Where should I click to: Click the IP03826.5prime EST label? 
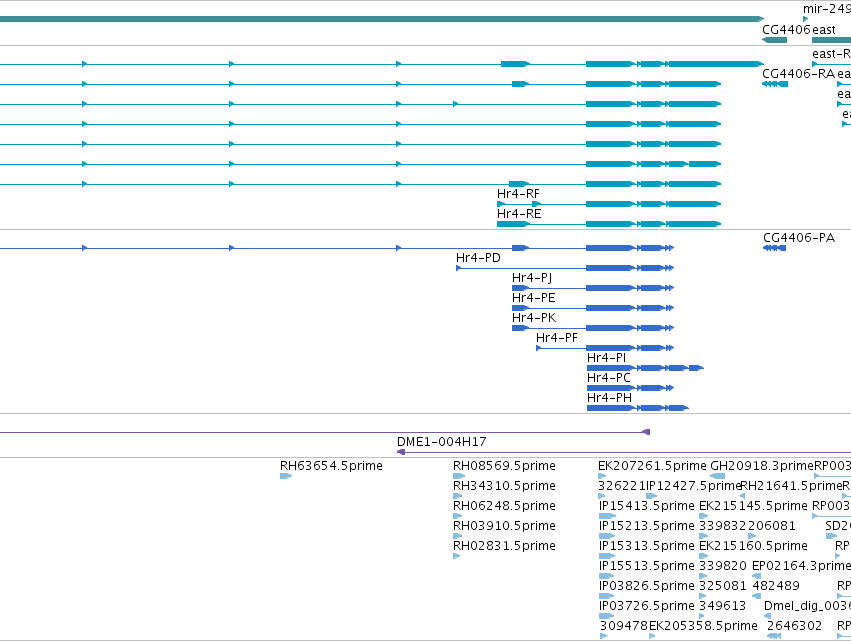pyautogui.click(x=647, y=586)
